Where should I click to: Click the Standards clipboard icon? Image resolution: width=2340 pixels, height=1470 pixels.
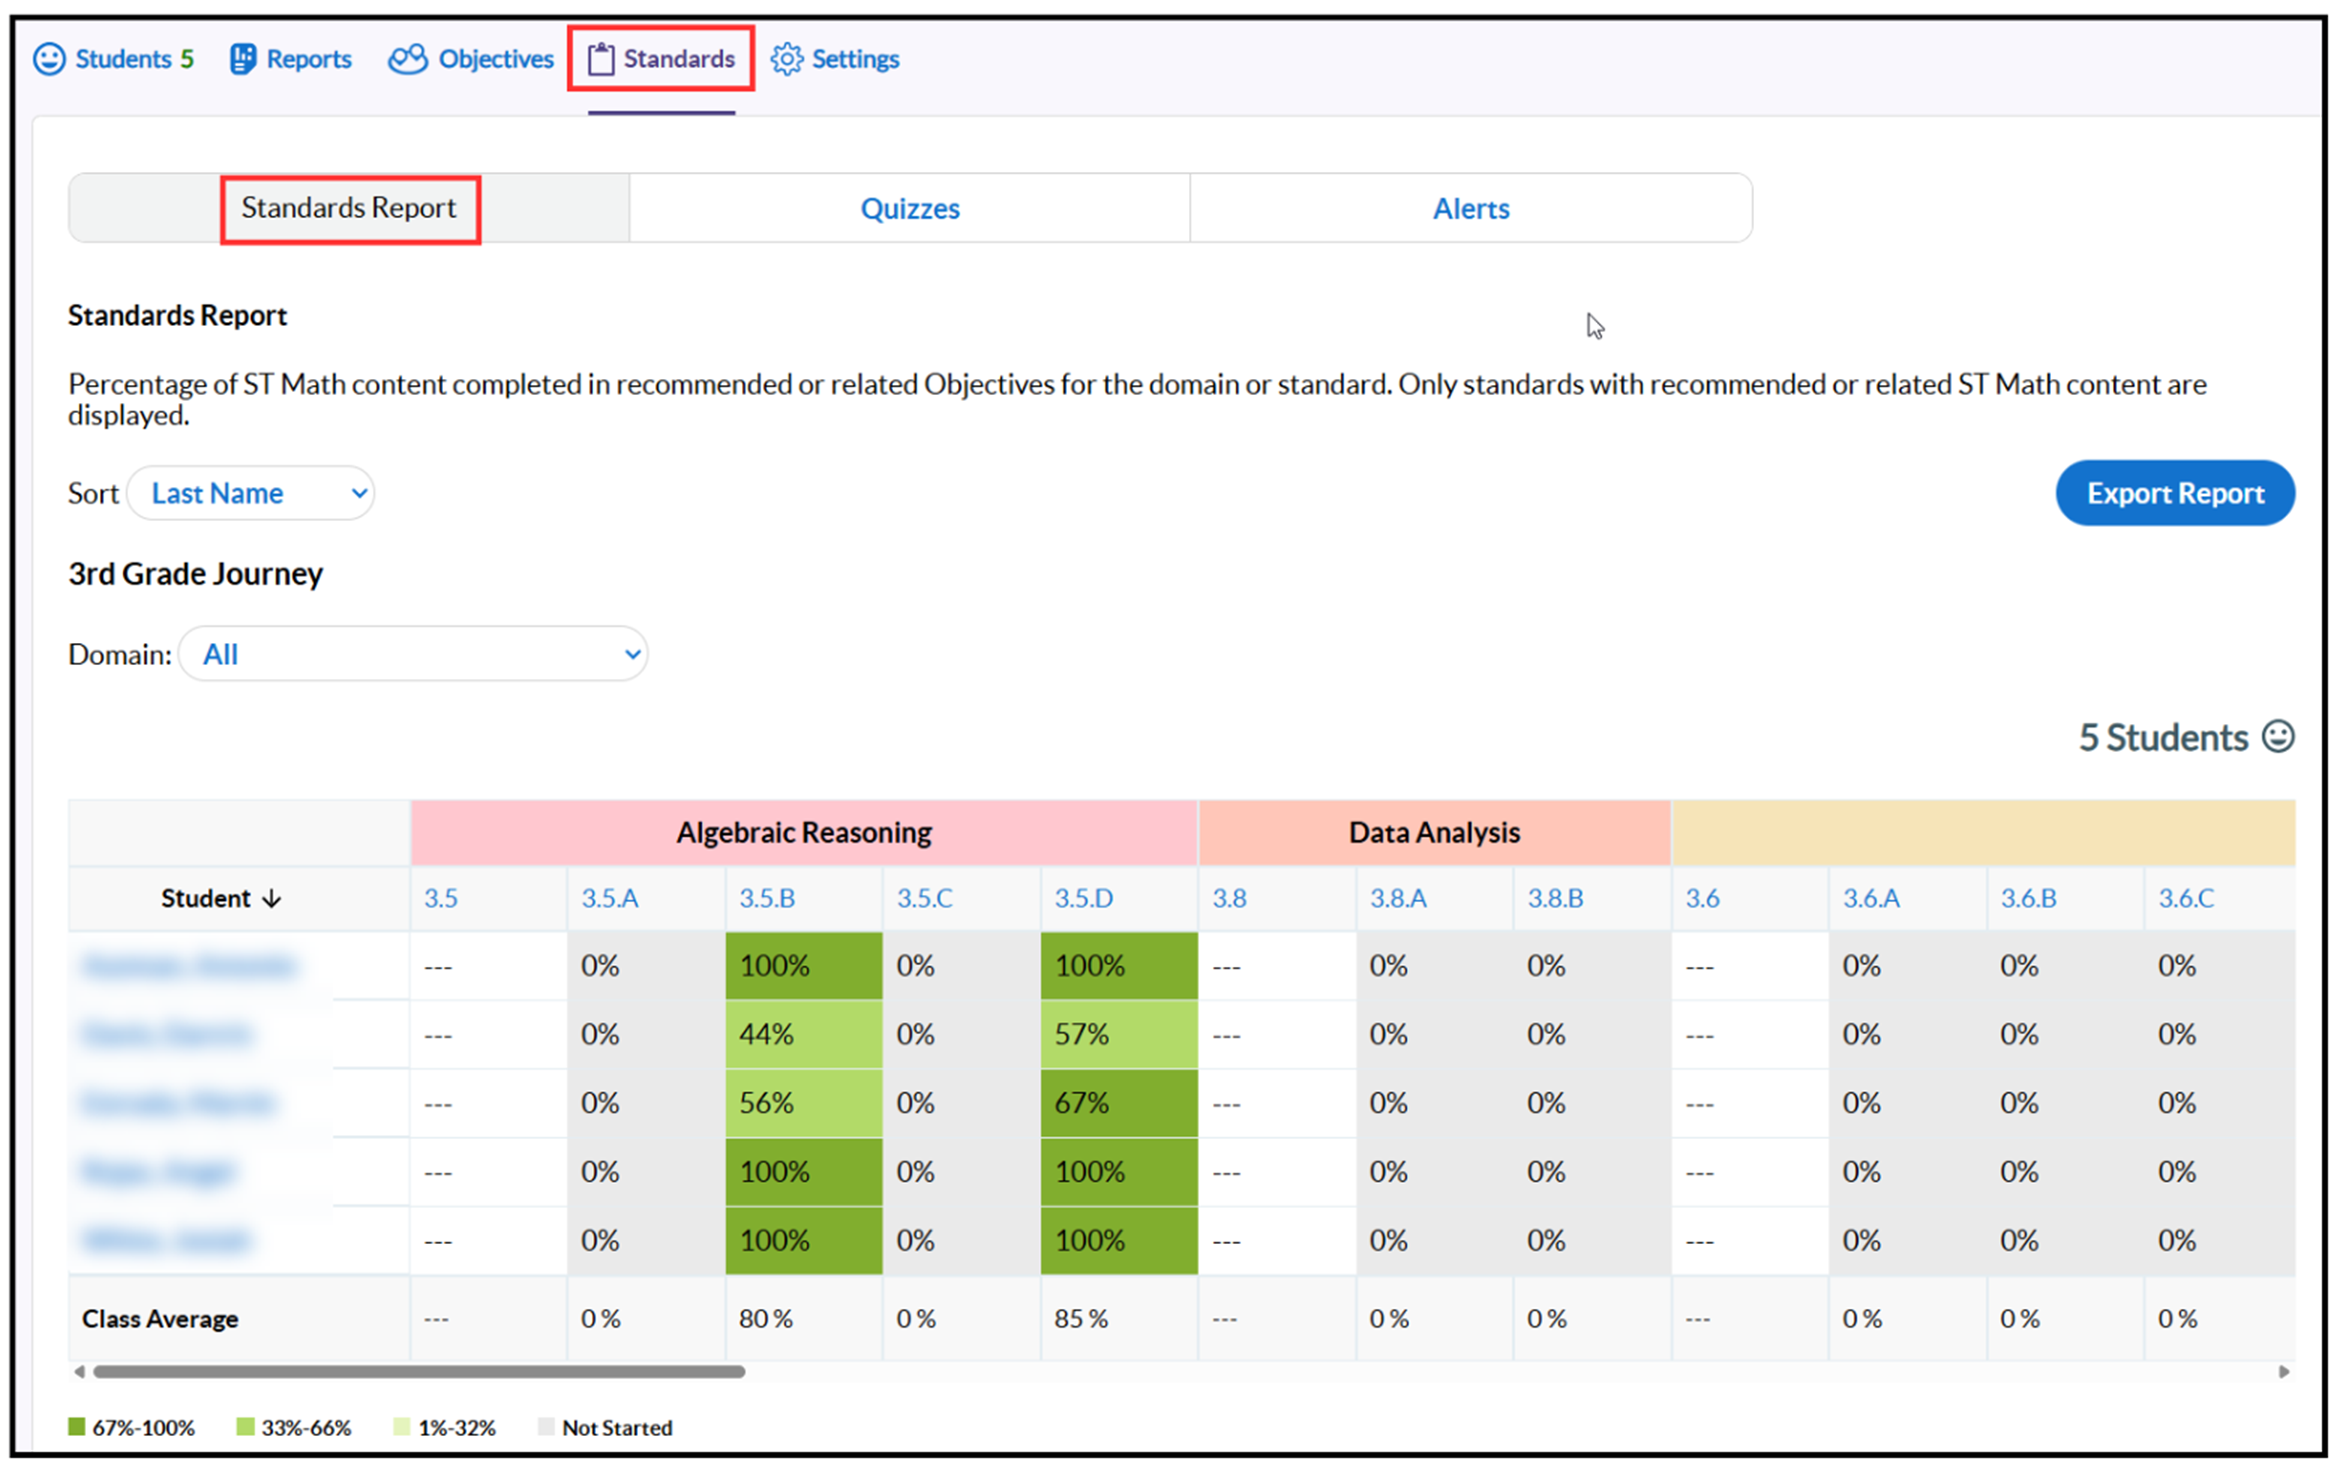(600, 59)
